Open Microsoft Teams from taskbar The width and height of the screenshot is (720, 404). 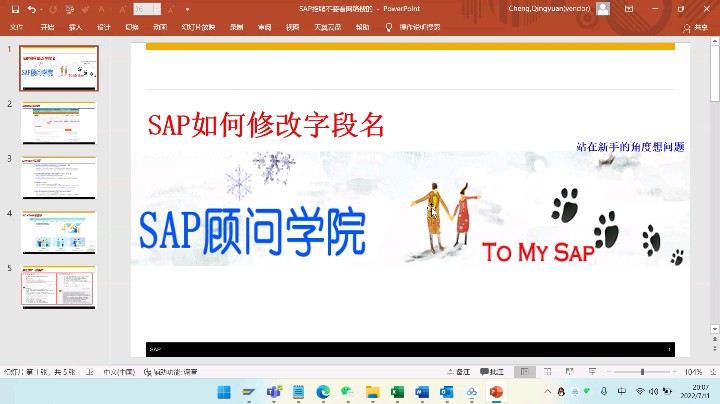click(274, 392)
